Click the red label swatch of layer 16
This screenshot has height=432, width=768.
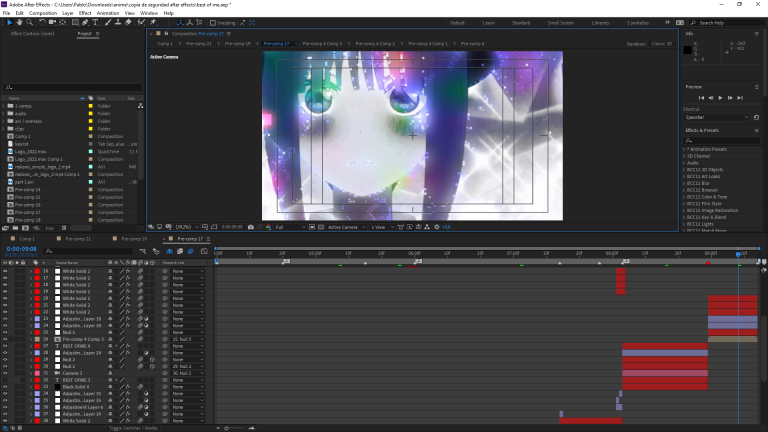(x=37, y=271)
